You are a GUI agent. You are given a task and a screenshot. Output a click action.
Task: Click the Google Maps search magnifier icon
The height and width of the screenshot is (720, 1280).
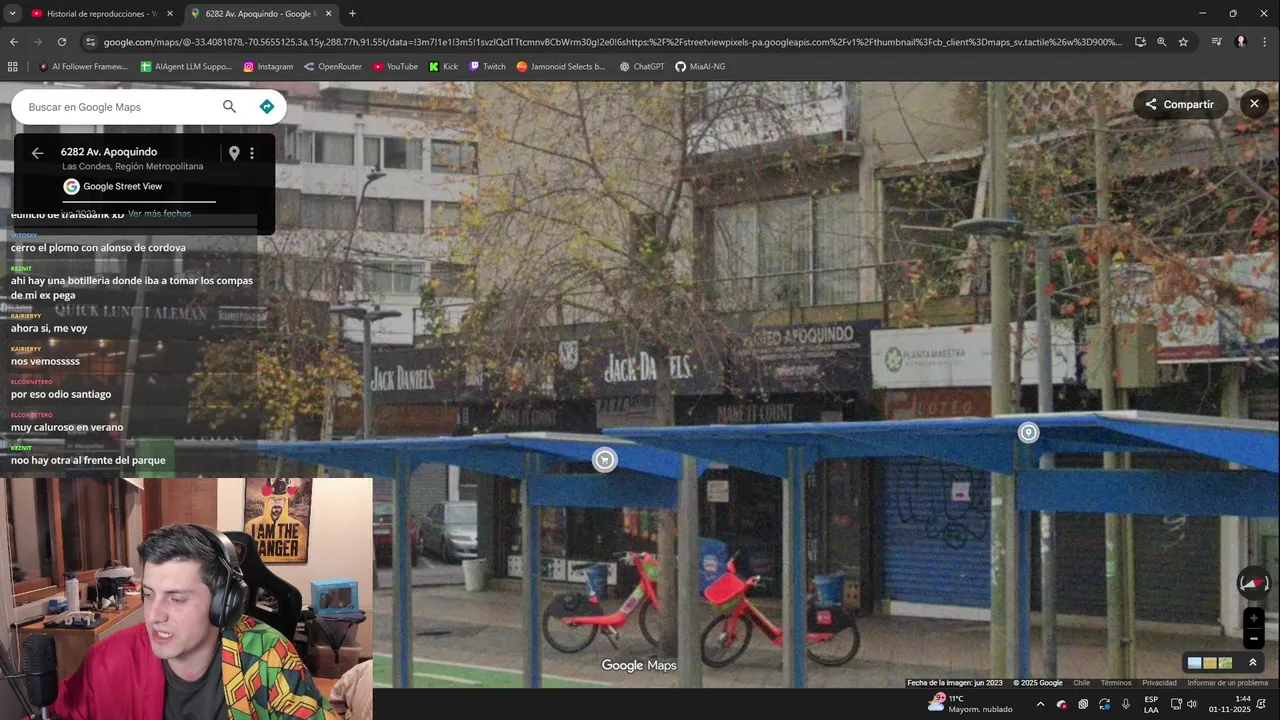[229, 107]
